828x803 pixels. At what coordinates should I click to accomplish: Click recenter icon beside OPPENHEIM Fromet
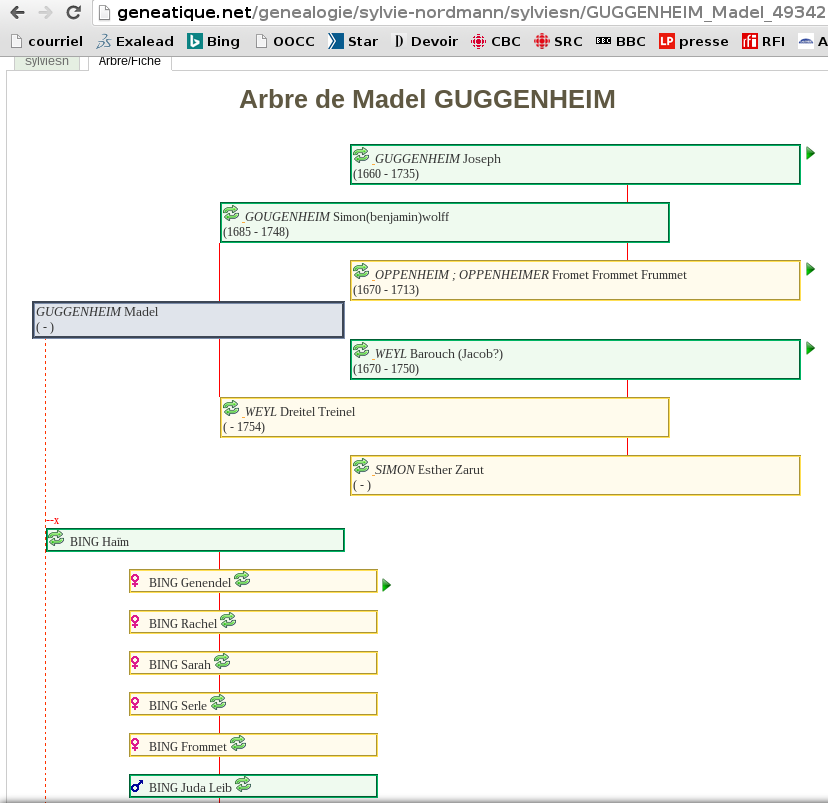tap(361, 272)
